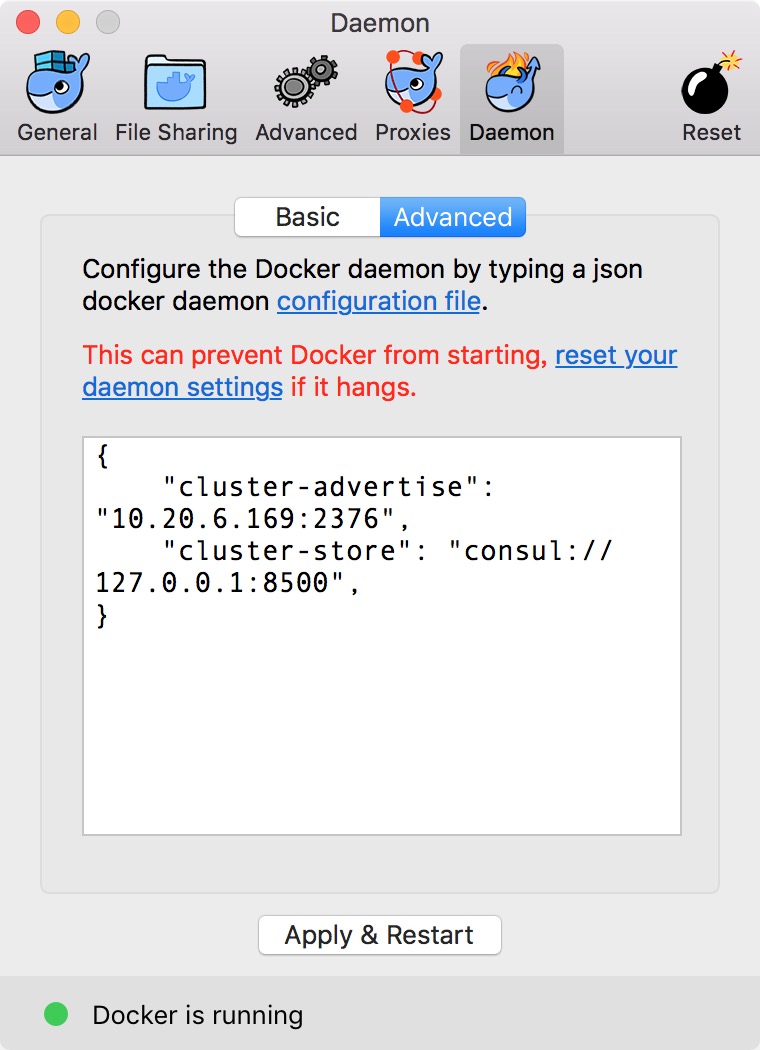Click the Apply & Restart button

tap(380, 935)
